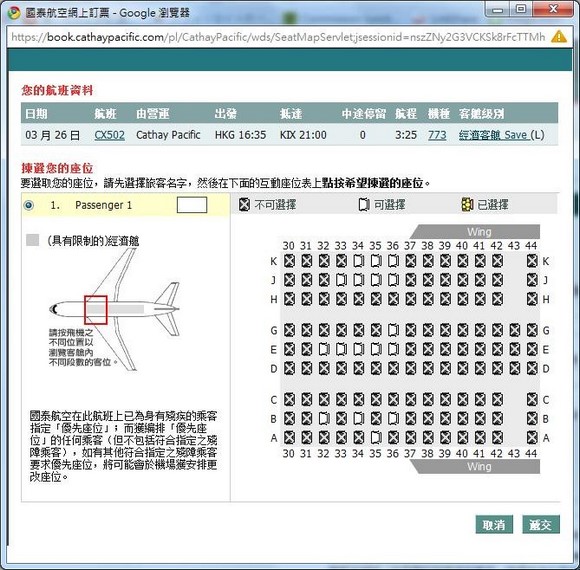Viewport: 580px width, 570px height.
Task: Click the '03 月 26 日' date cell
Action: [x=53, y=135]
